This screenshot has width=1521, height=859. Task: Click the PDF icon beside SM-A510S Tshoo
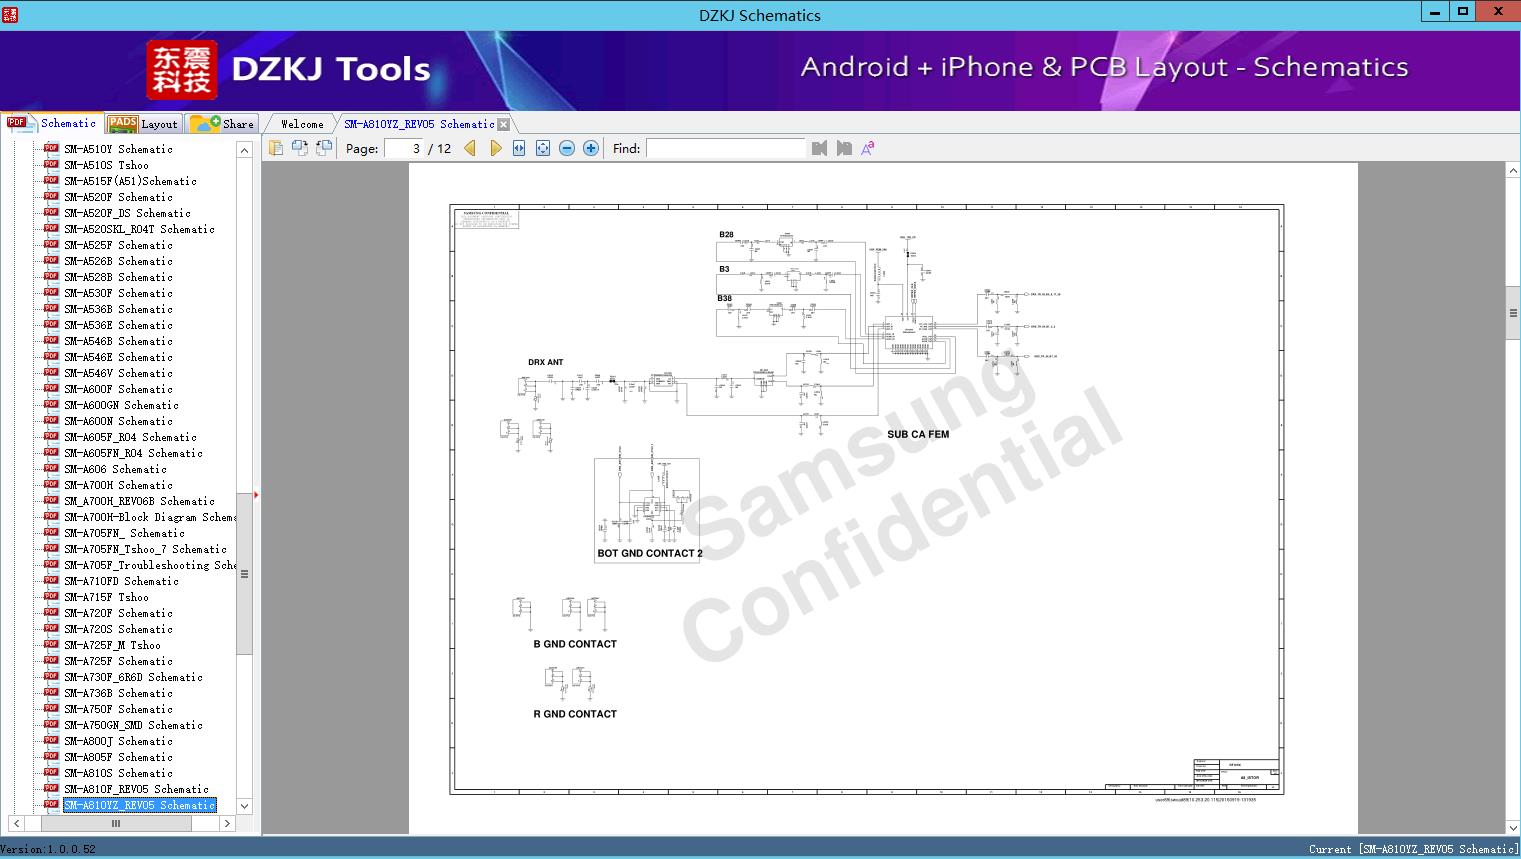coord(51,164)
